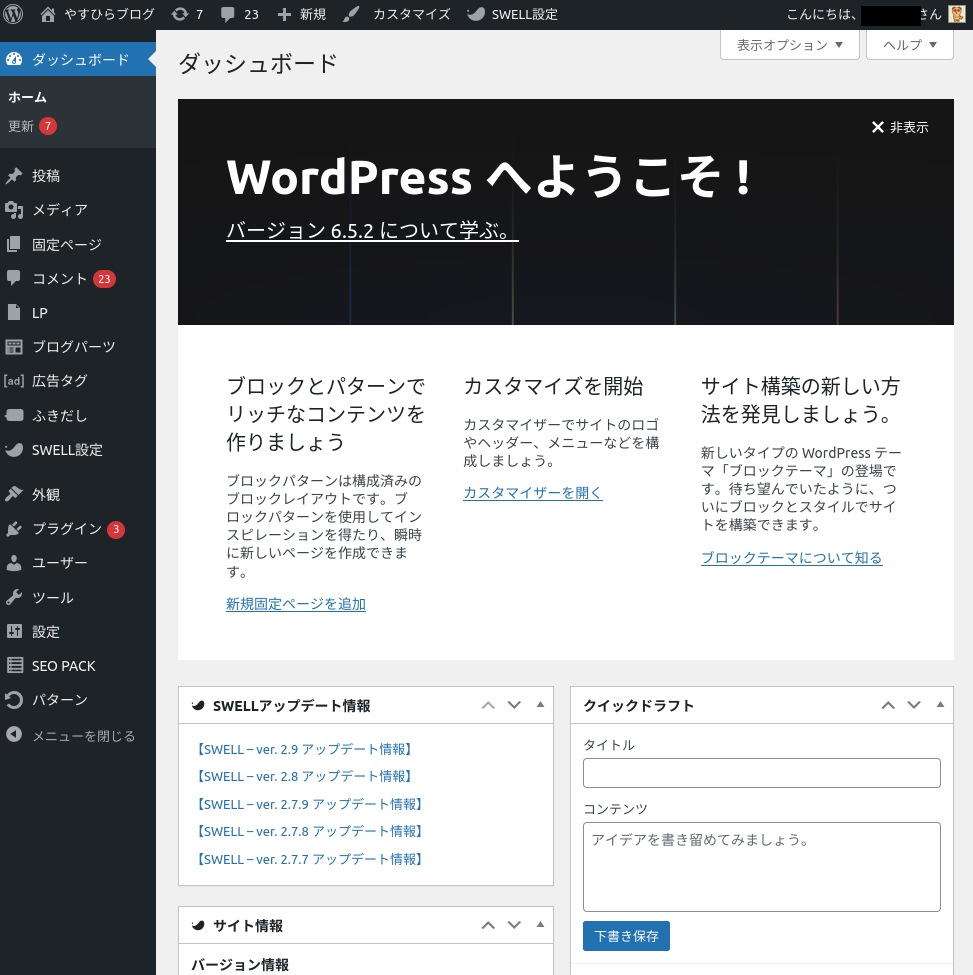Open 広告タグ in the sidebar
973x975 pixels.
click(x=60, y=381)
